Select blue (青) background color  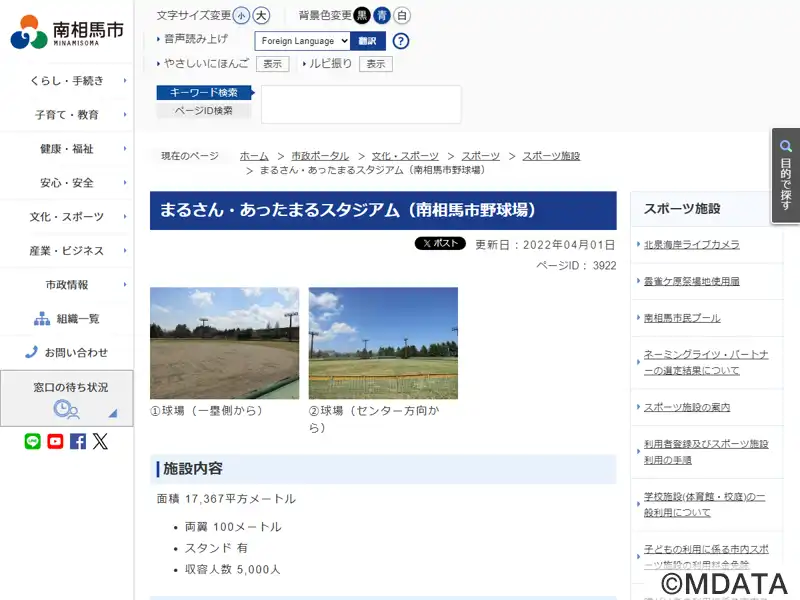381,16
